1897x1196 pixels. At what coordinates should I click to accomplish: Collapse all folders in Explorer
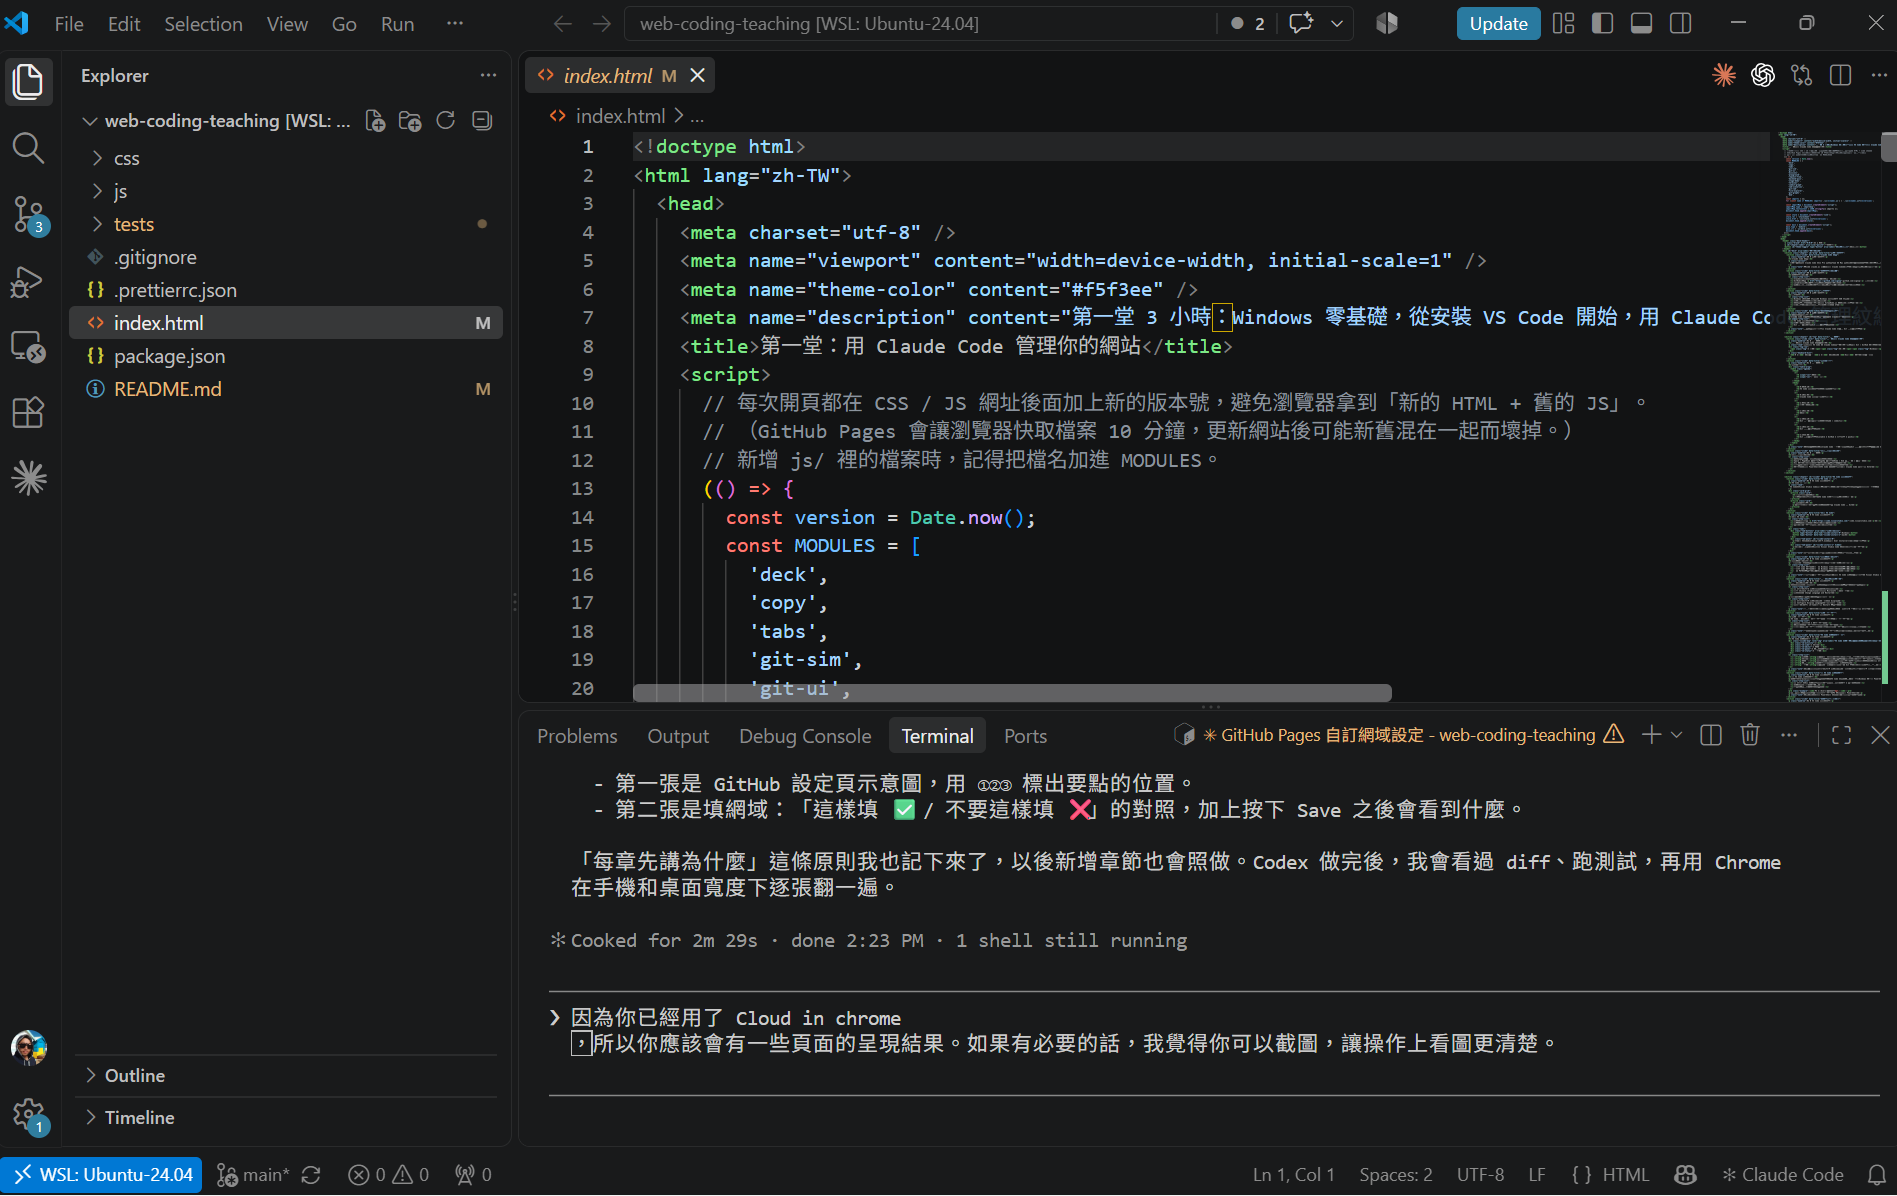coord(482,121)
